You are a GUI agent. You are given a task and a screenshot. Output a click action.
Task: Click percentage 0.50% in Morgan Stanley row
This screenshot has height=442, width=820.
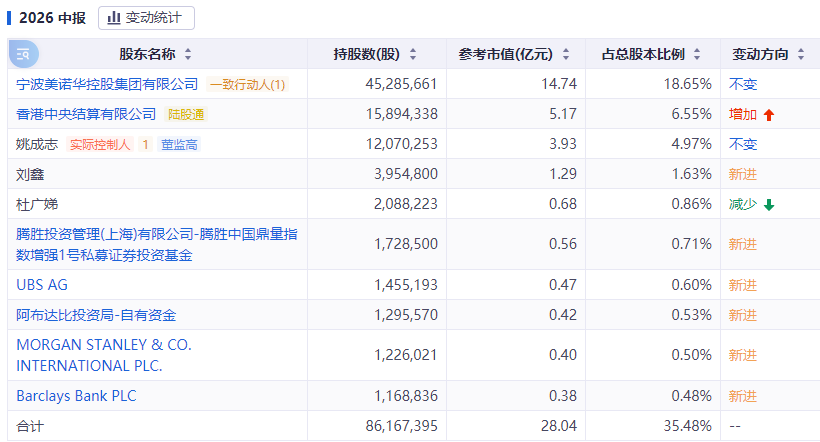(691, 355)
